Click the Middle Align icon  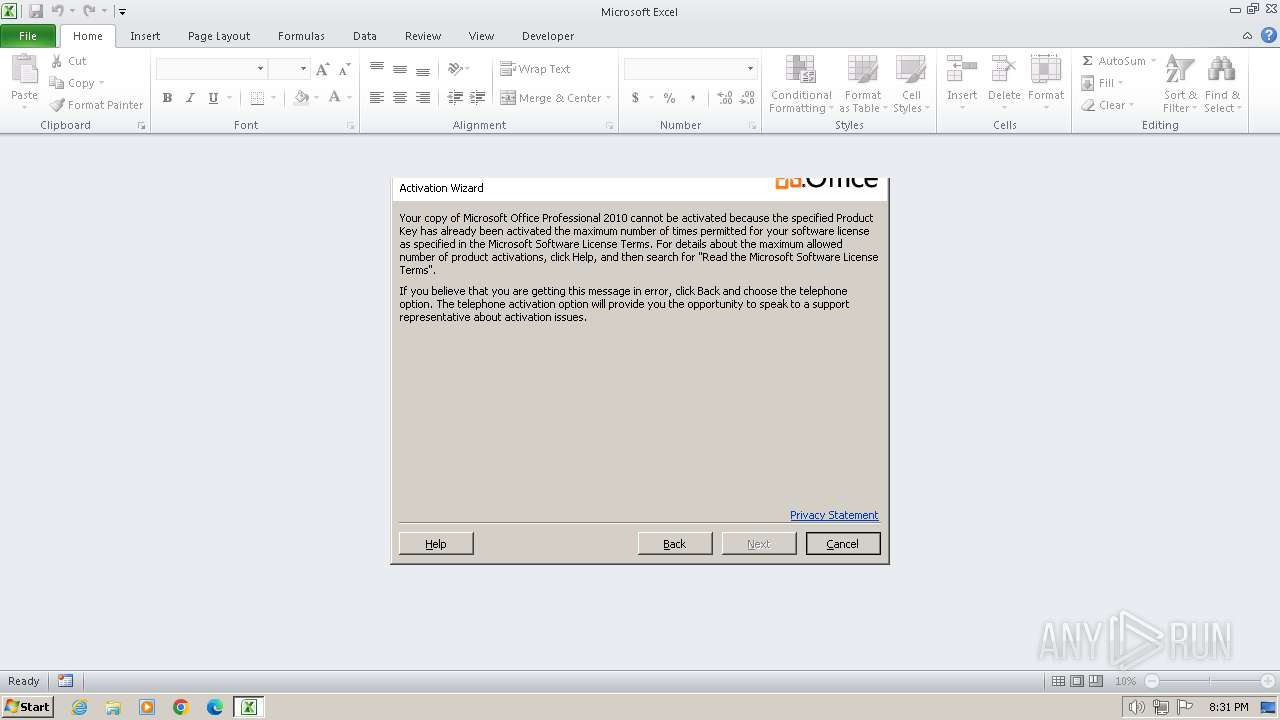tap(400, 69)
